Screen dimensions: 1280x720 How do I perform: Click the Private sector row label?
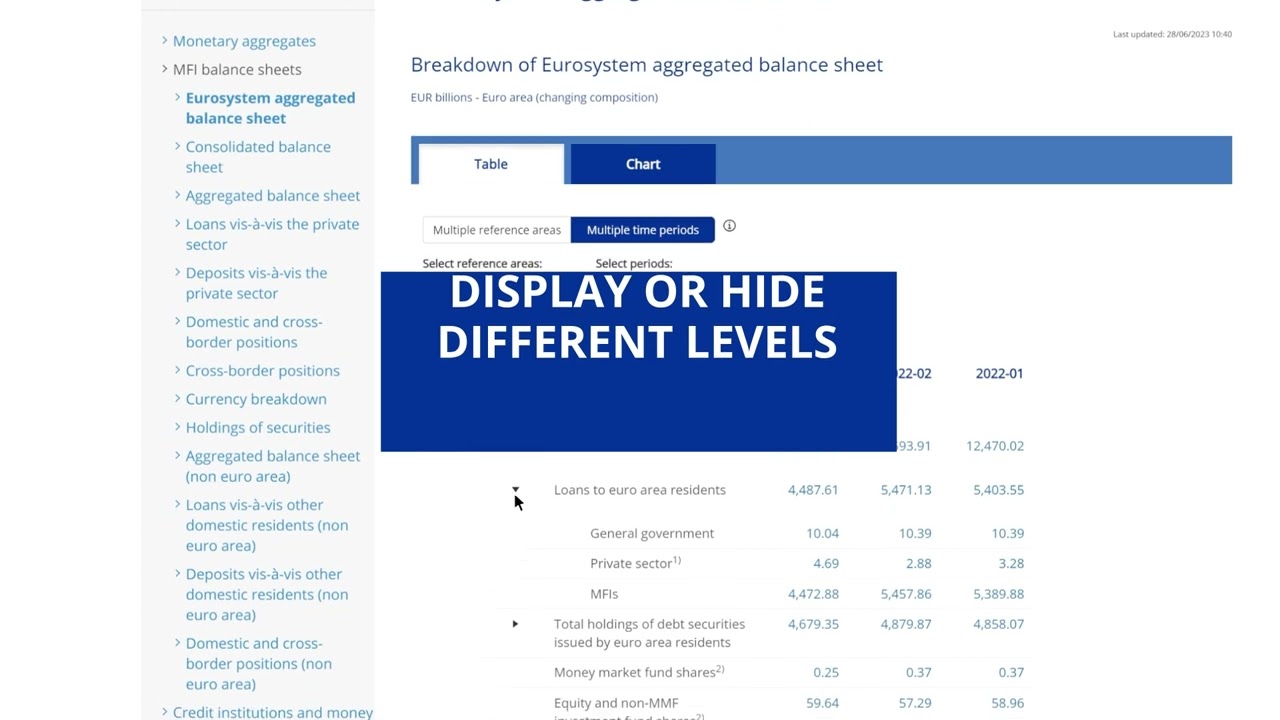coord(635,563)
